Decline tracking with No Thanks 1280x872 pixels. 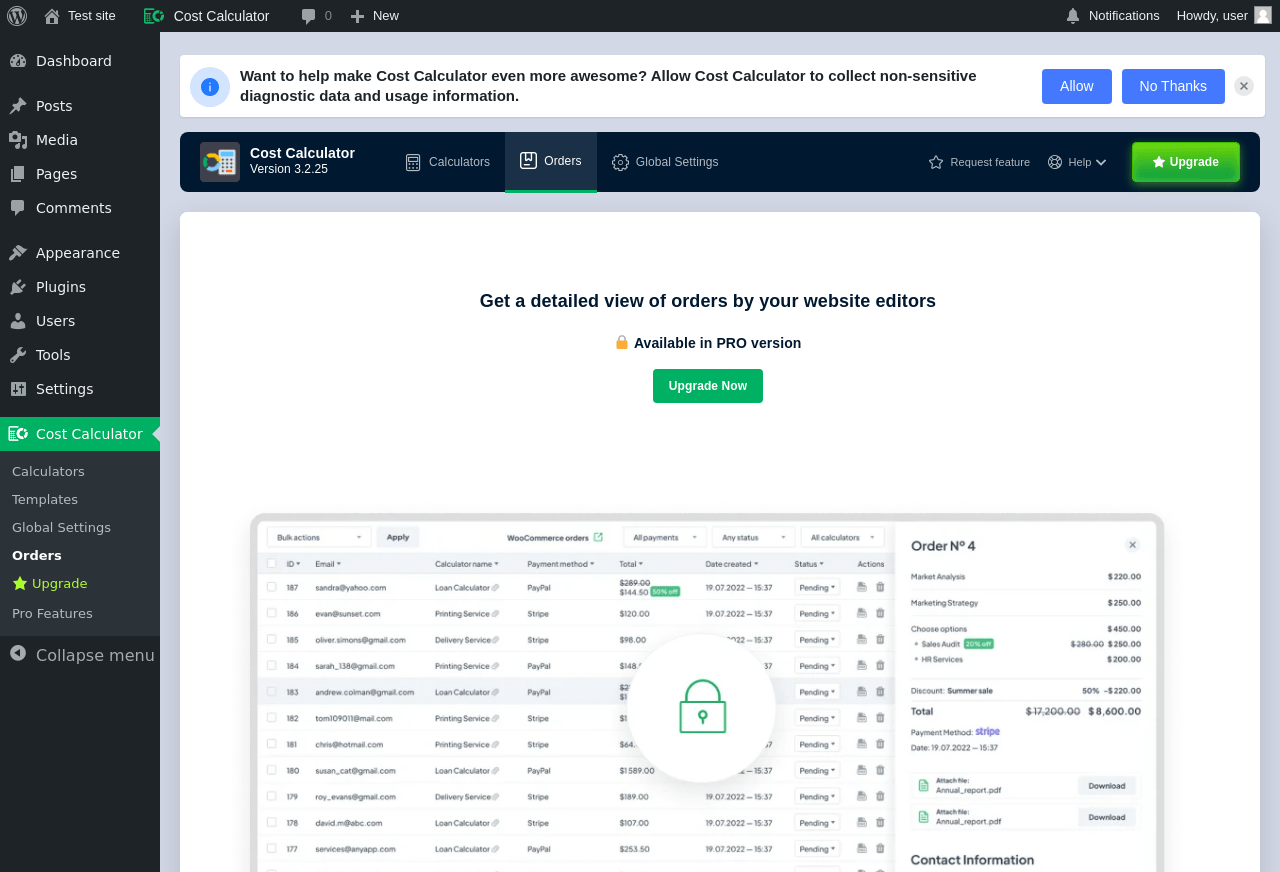click(1173, 87)
